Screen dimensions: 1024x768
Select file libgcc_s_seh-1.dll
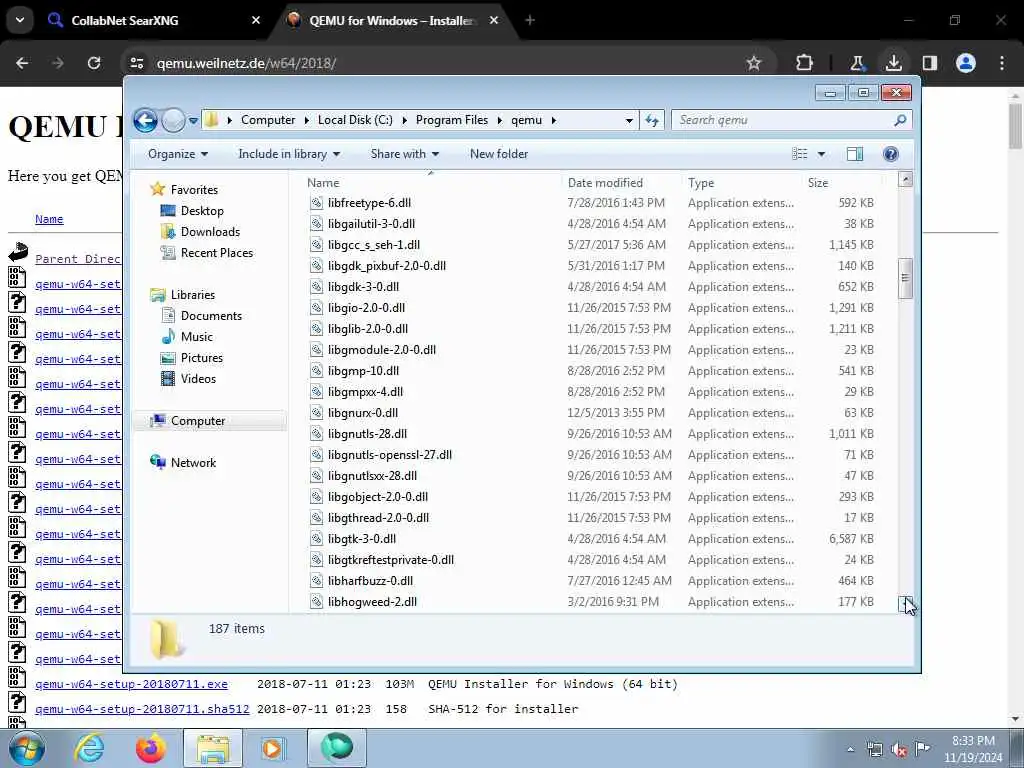[x=374, y=245]
